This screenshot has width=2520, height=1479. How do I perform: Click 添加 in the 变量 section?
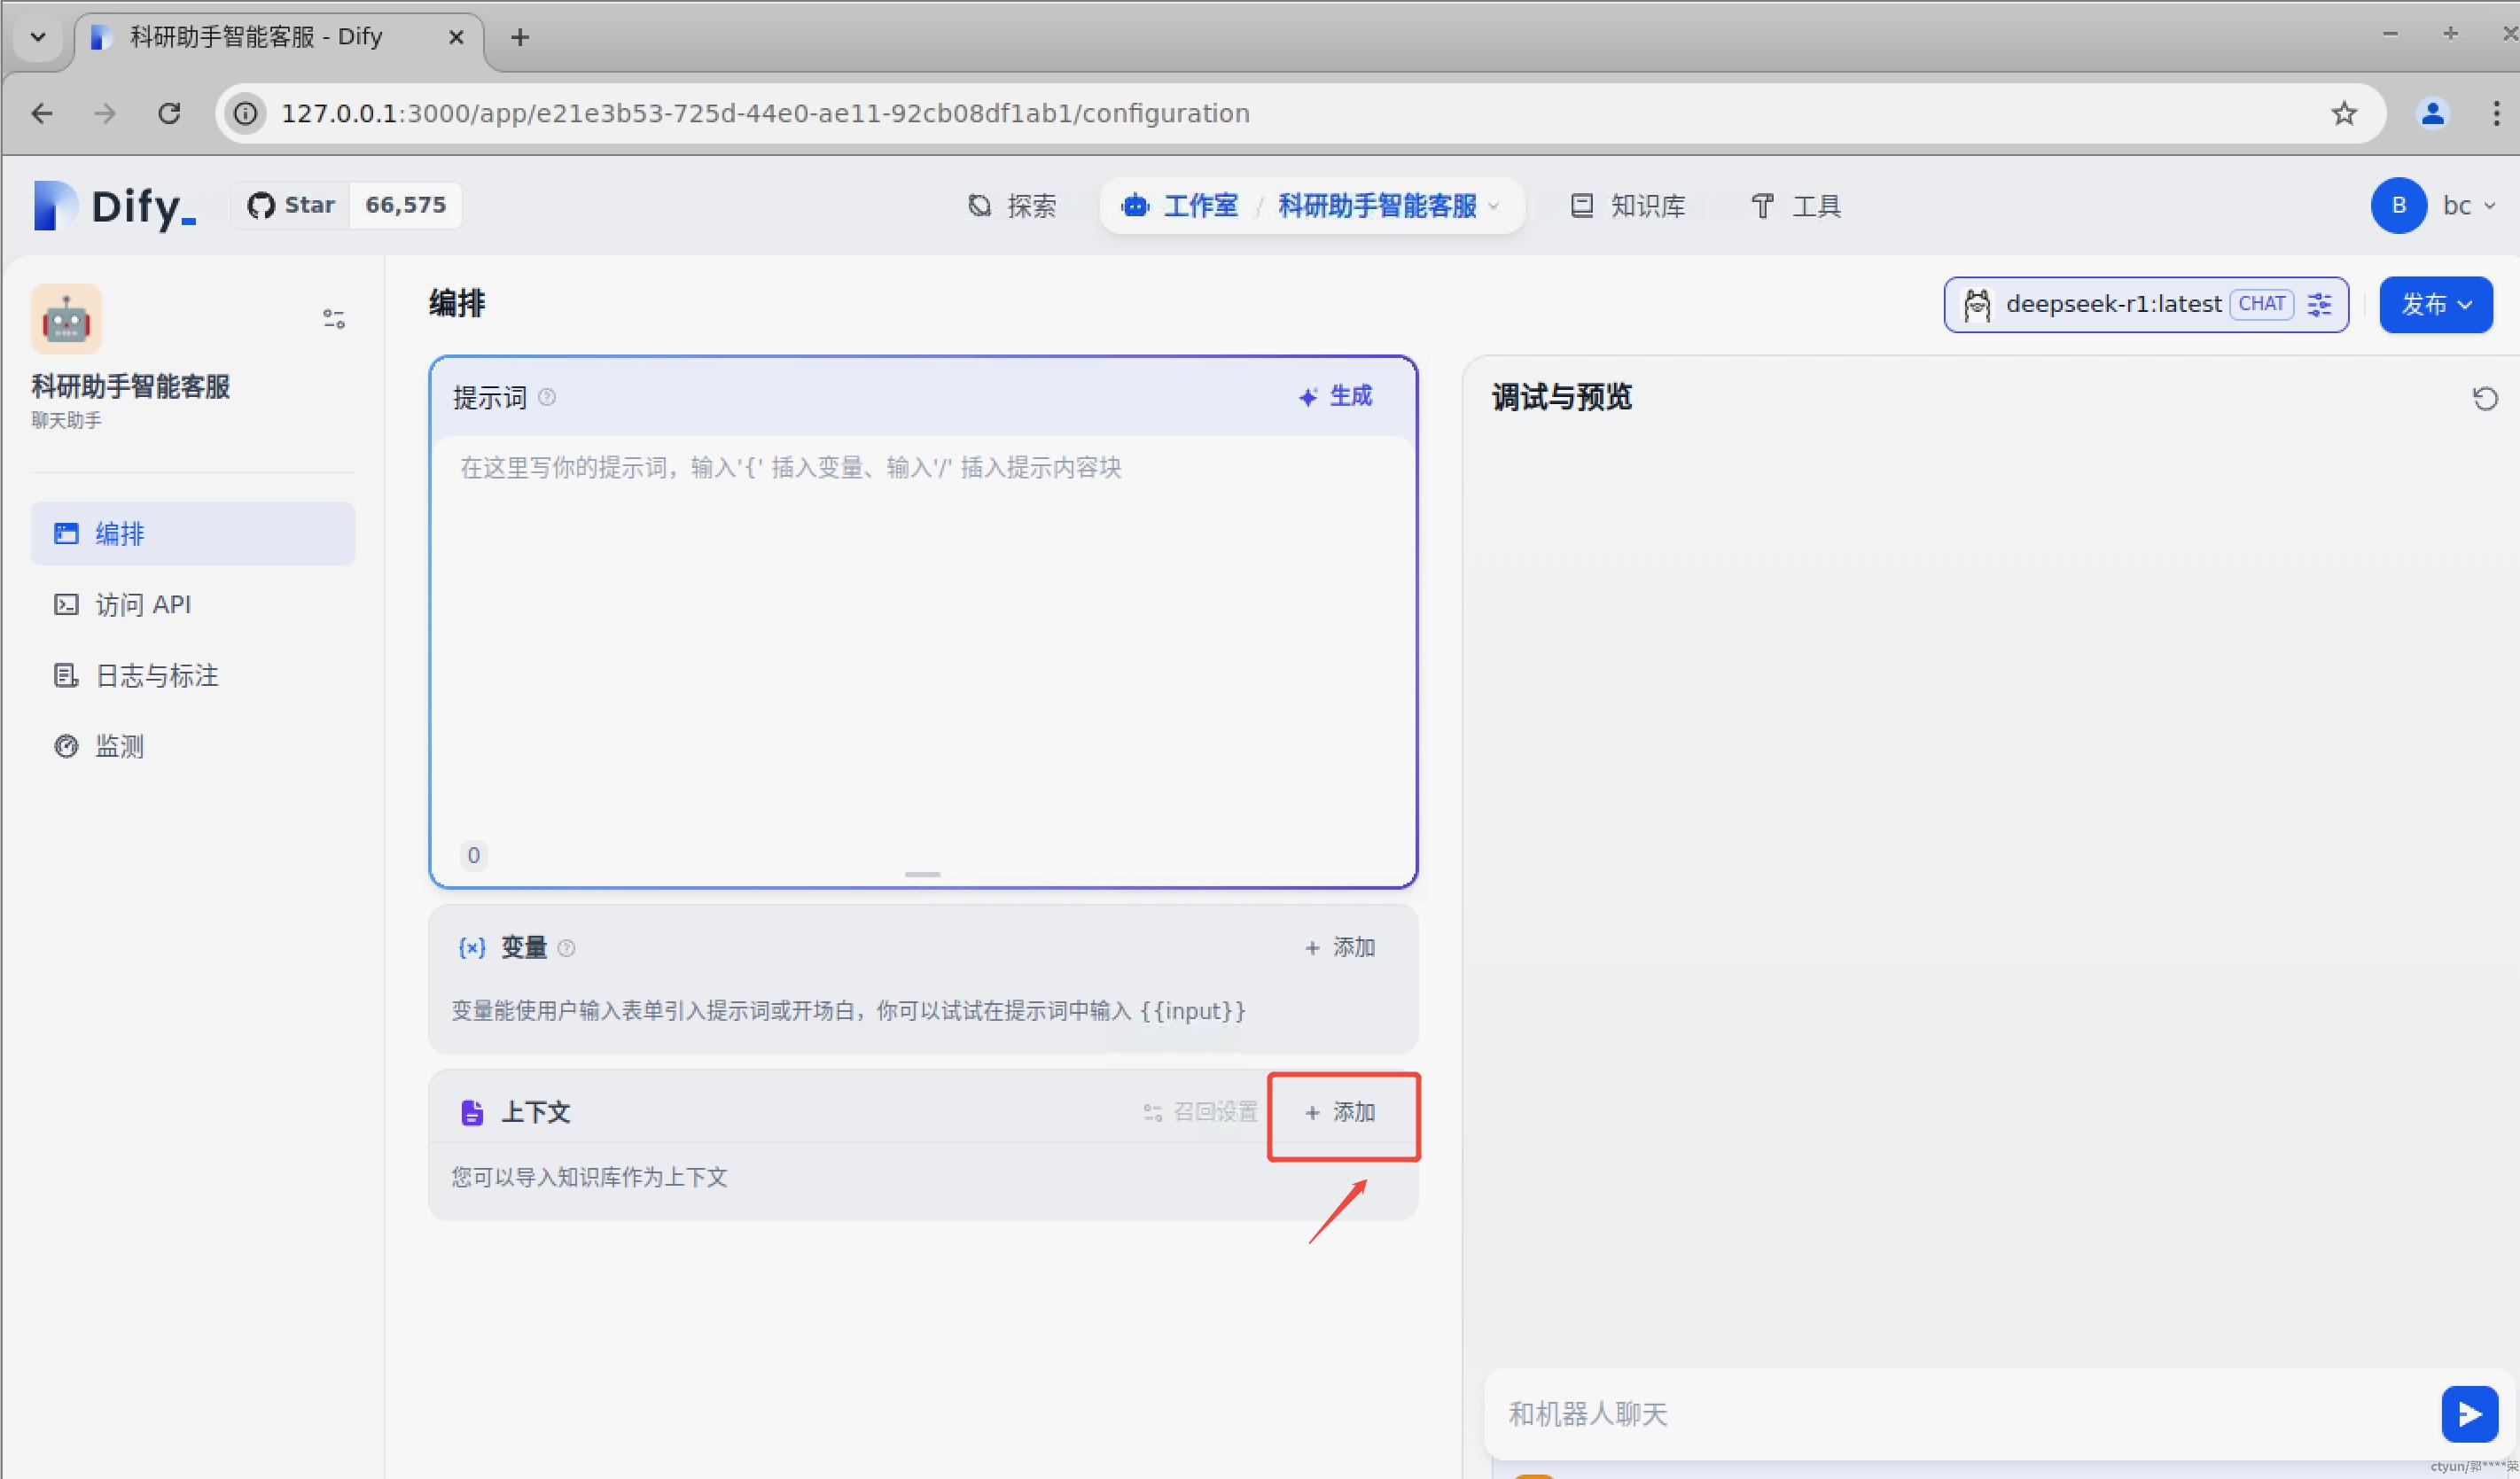1340,947
